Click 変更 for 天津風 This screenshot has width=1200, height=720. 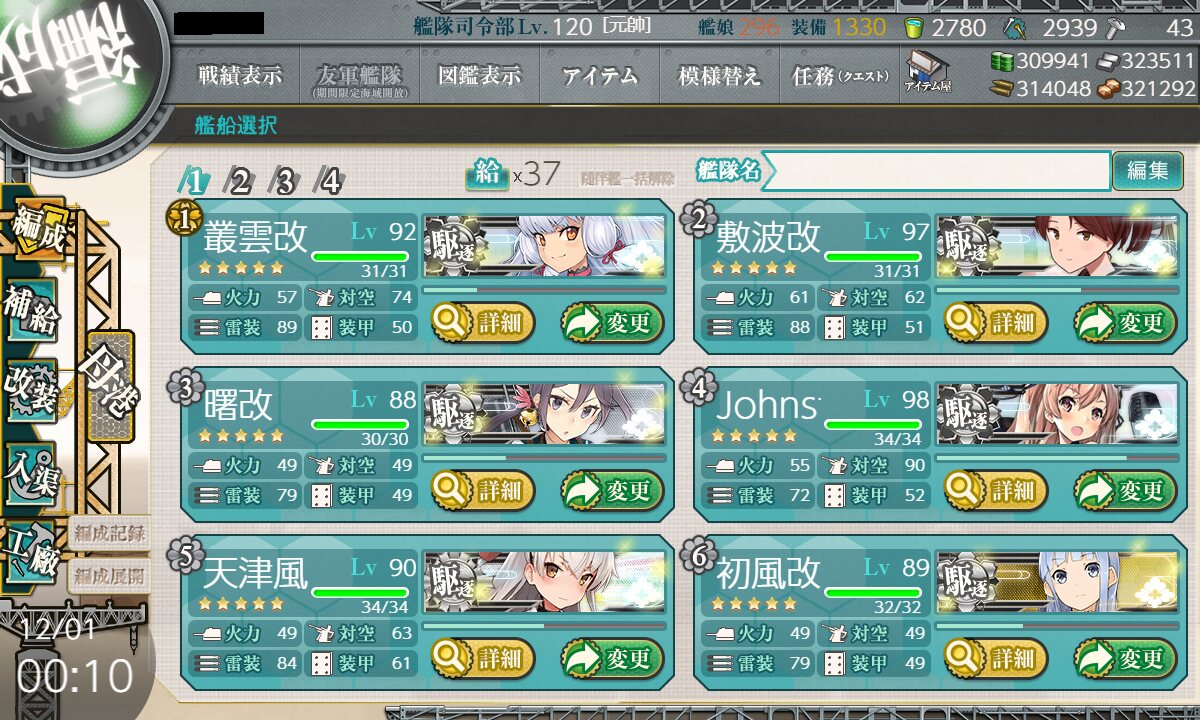coord(612,659)
